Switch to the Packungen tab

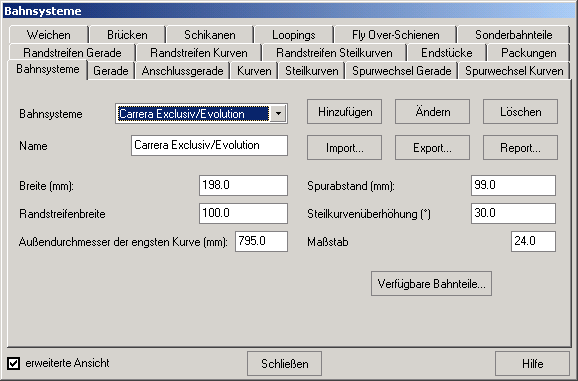529,53
